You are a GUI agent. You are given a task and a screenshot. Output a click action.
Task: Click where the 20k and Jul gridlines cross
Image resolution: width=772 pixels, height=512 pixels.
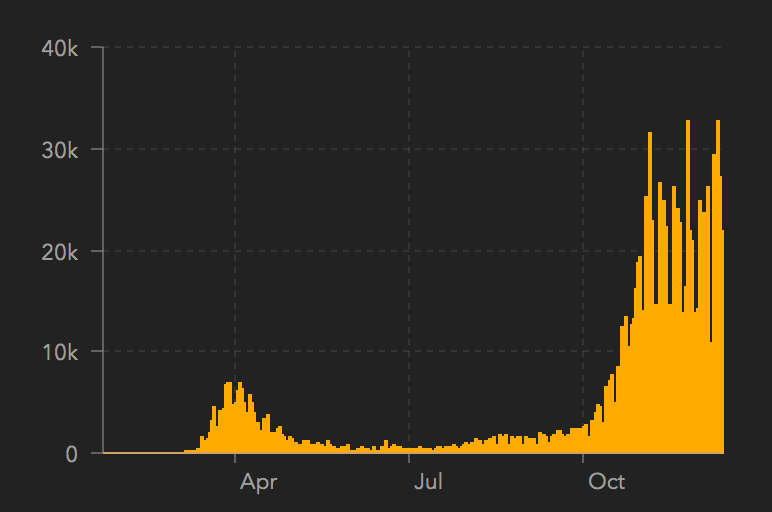coord(409,251)
